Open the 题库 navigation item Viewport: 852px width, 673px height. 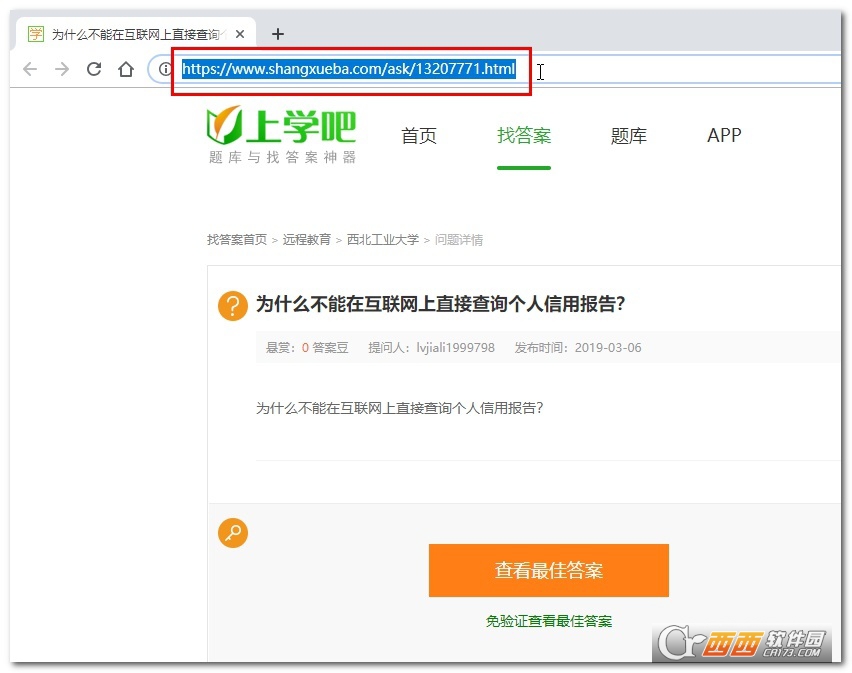[629, 135]
